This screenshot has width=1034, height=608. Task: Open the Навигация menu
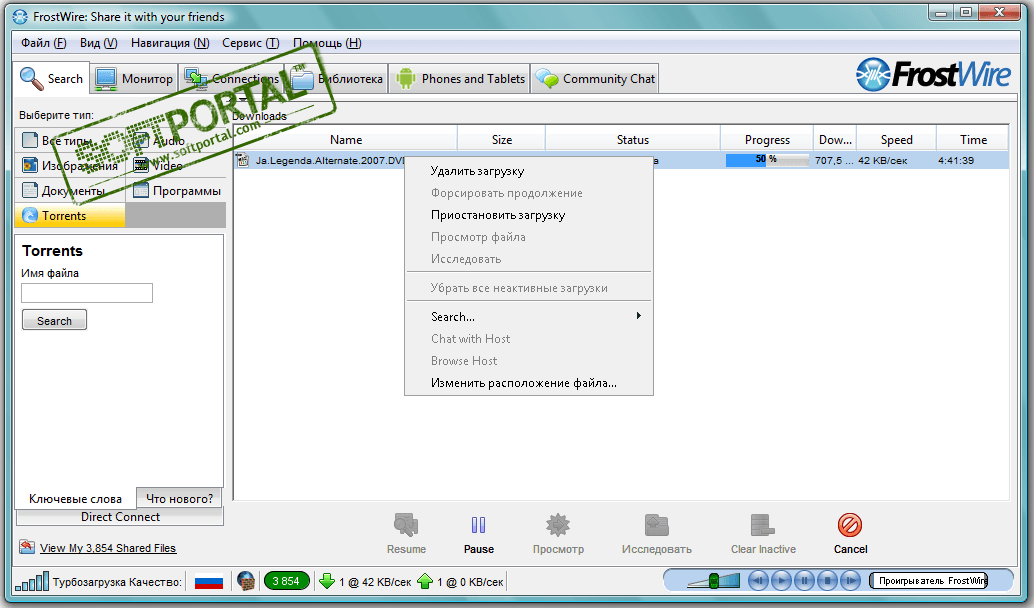click(x=170, y=43)
